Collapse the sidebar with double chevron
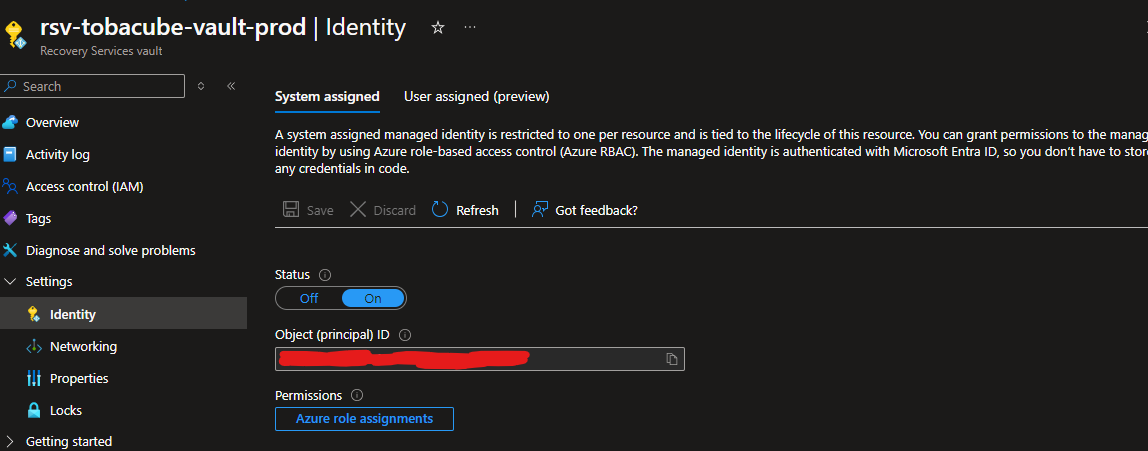The height and width of the screenshot is (451, 1148). click(231, 86)
